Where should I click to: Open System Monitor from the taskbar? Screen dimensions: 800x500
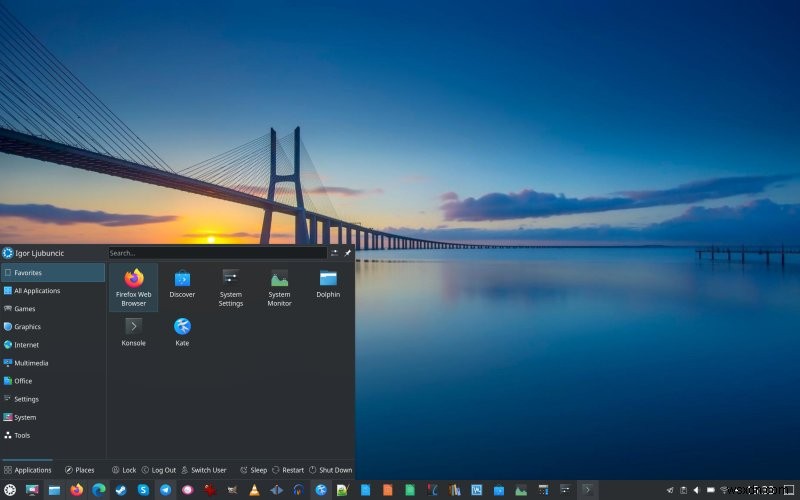click(521, 490)
